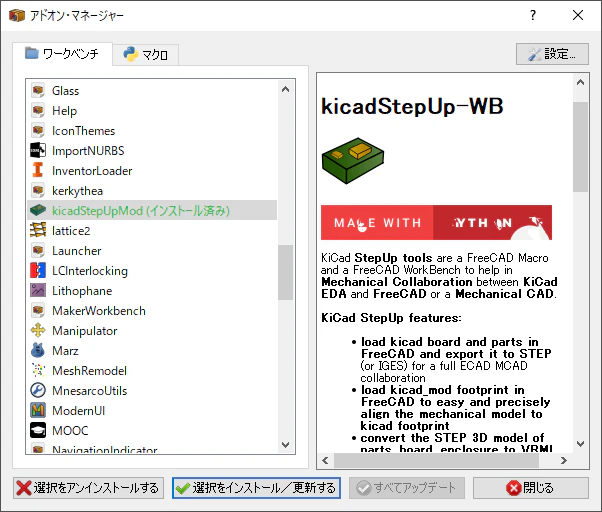Click the MOOC graduation cap icon
This screenshot has height=512, width=602.
point(38,430)
